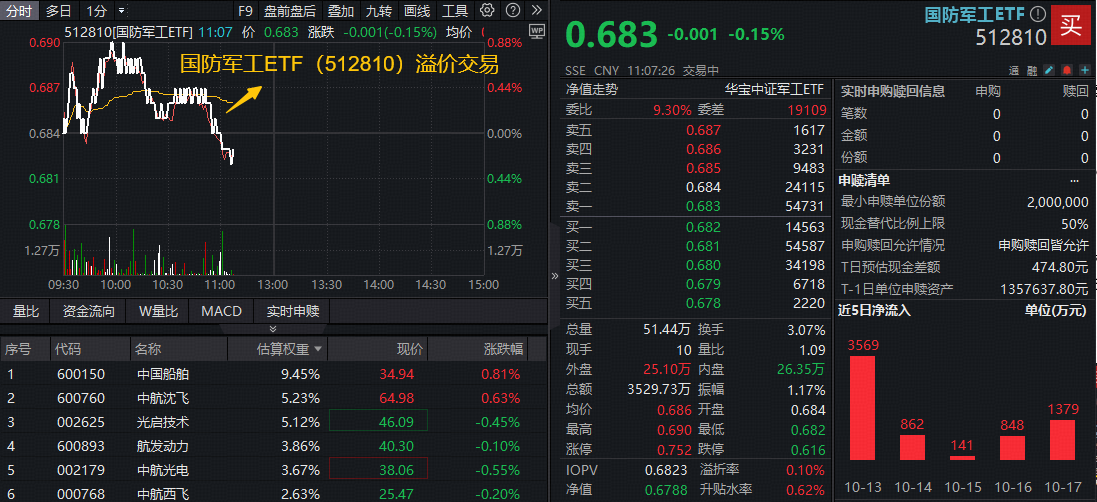Switch chart to 多日 view
Screen dimensions: 1097x502
pos(59,11)
